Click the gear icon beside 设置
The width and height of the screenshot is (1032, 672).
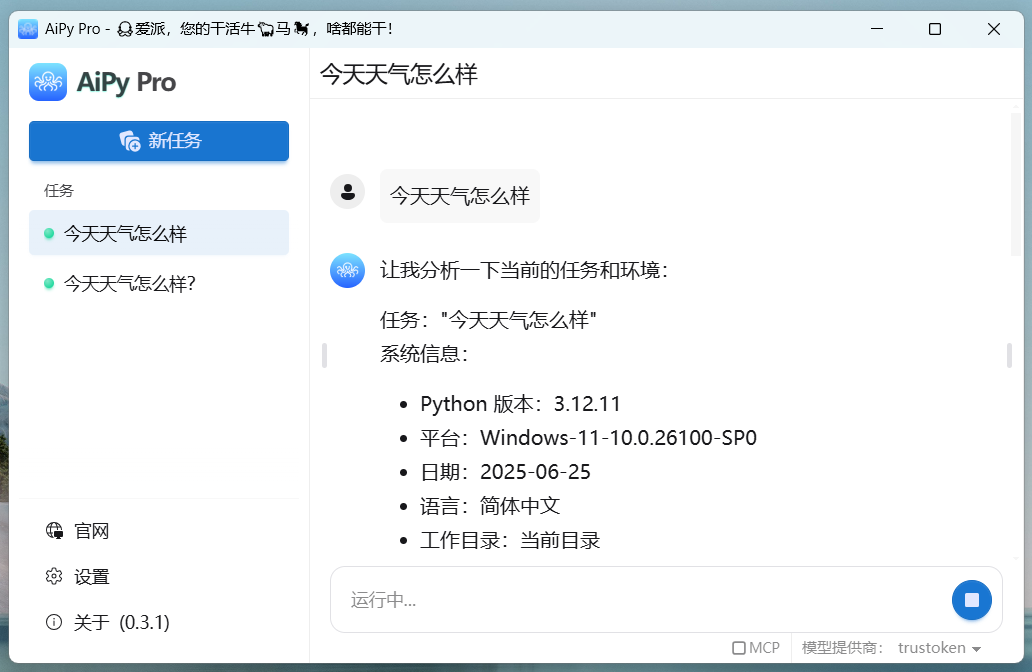tap(54, 577)
